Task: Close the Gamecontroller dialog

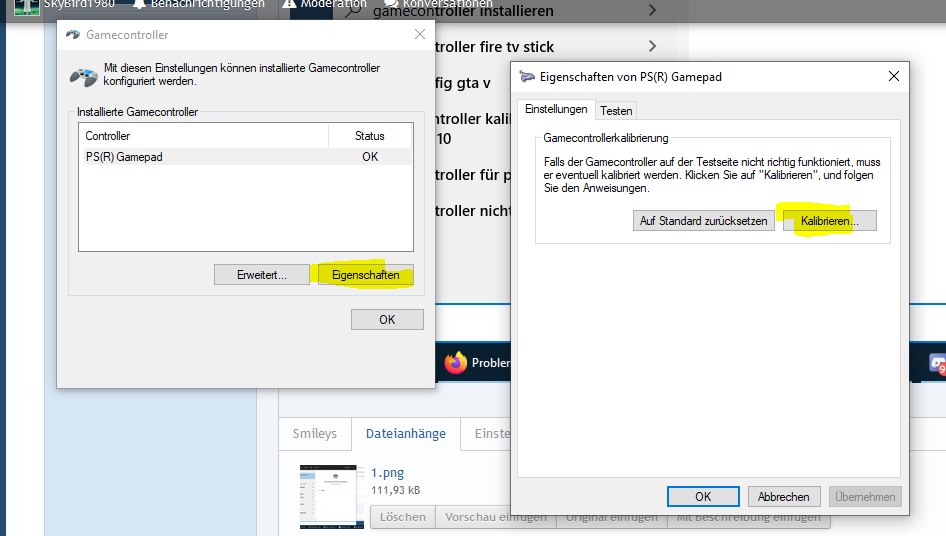Action: [420, 34]
